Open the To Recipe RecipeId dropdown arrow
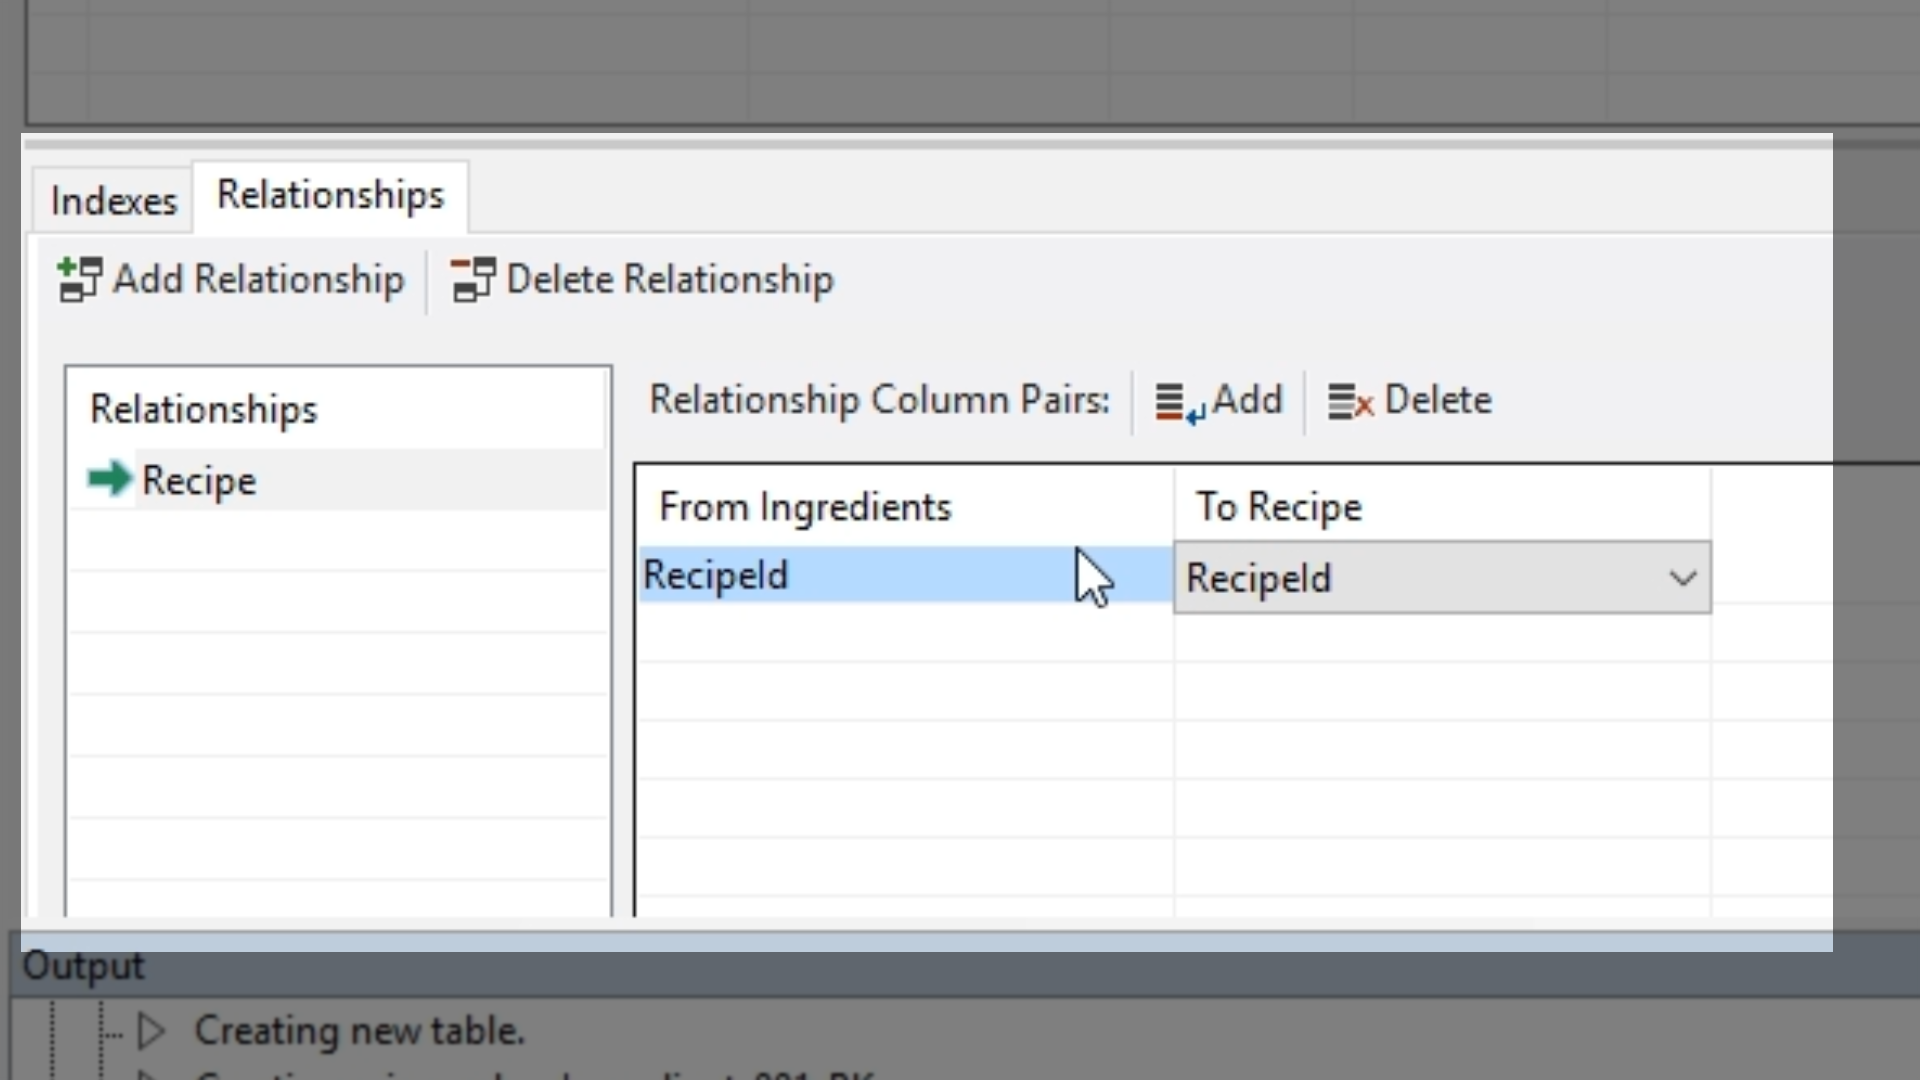1920x1080 pixels. pos(1683,578)
